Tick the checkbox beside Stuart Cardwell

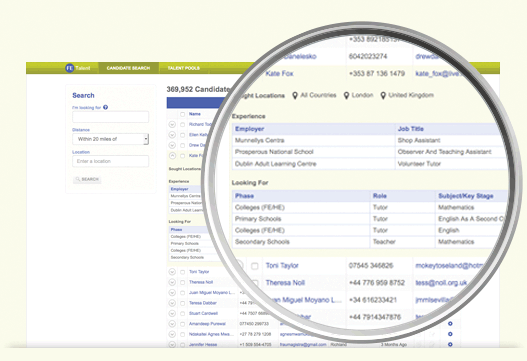click(x=183, y=314)
